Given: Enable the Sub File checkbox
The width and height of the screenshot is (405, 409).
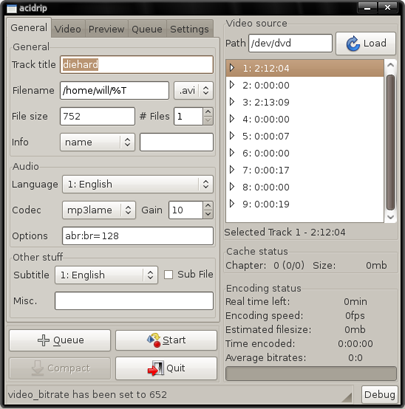Looking at the screenshot, I should click(169, 275).
